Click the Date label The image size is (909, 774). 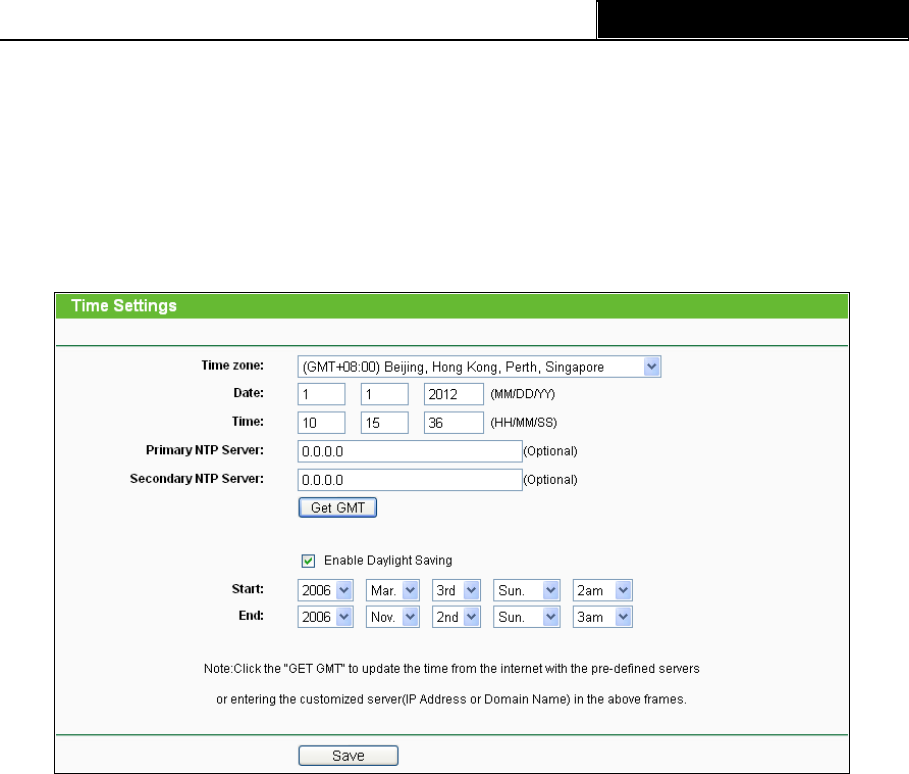coord(248,393)
